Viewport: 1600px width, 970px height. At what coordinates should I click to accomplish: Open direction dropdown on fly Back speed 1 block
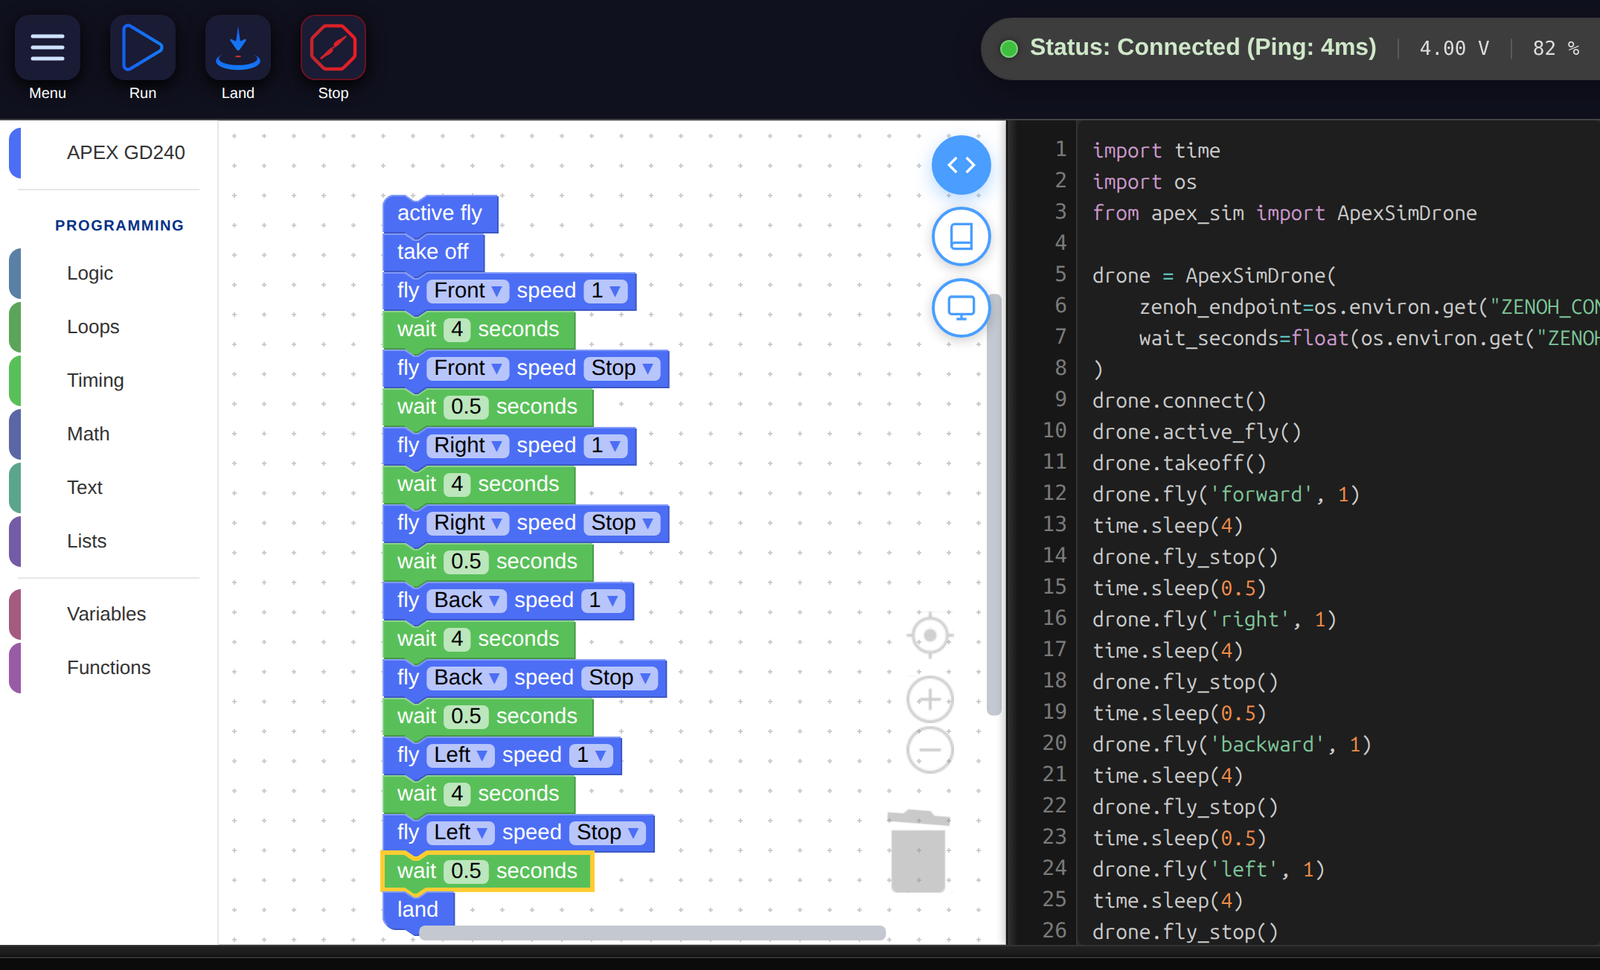(x=467, y=600)
